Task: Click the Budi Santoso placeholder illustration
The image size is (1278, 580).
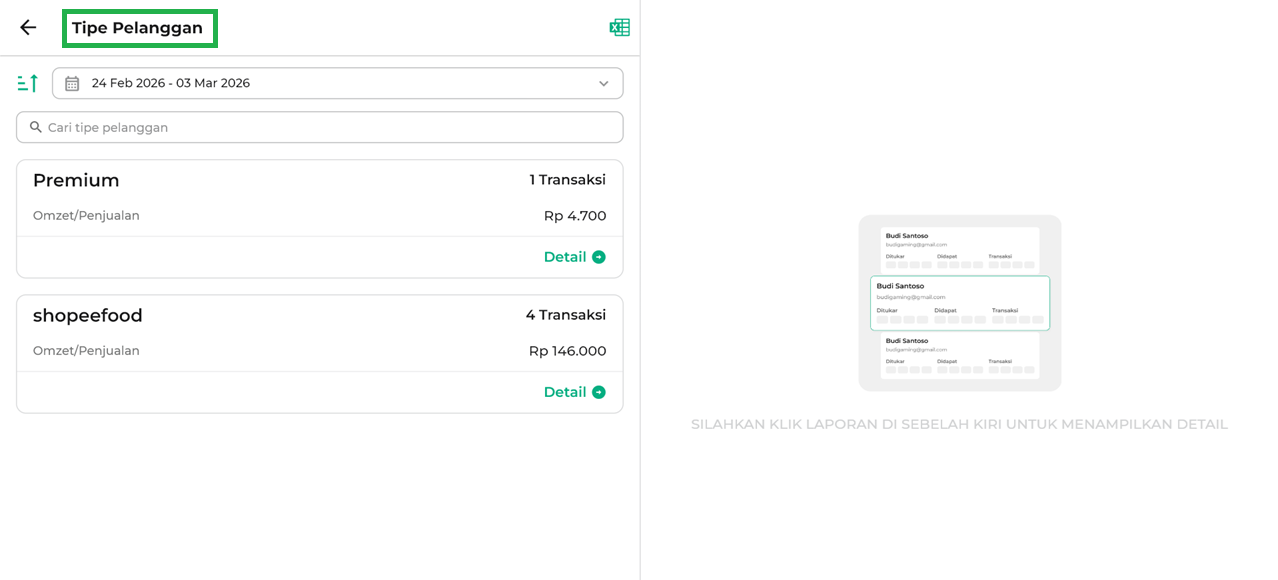Action: pos(959,303)
